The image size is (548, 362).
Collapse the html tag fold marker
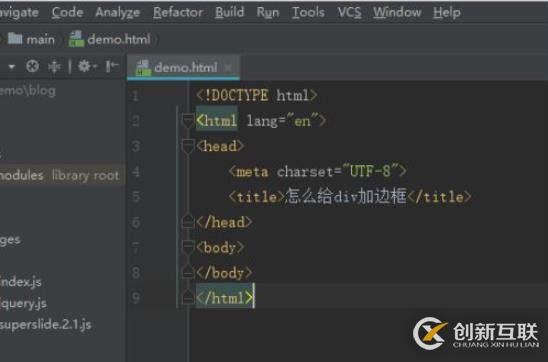(x=188, y=121)
